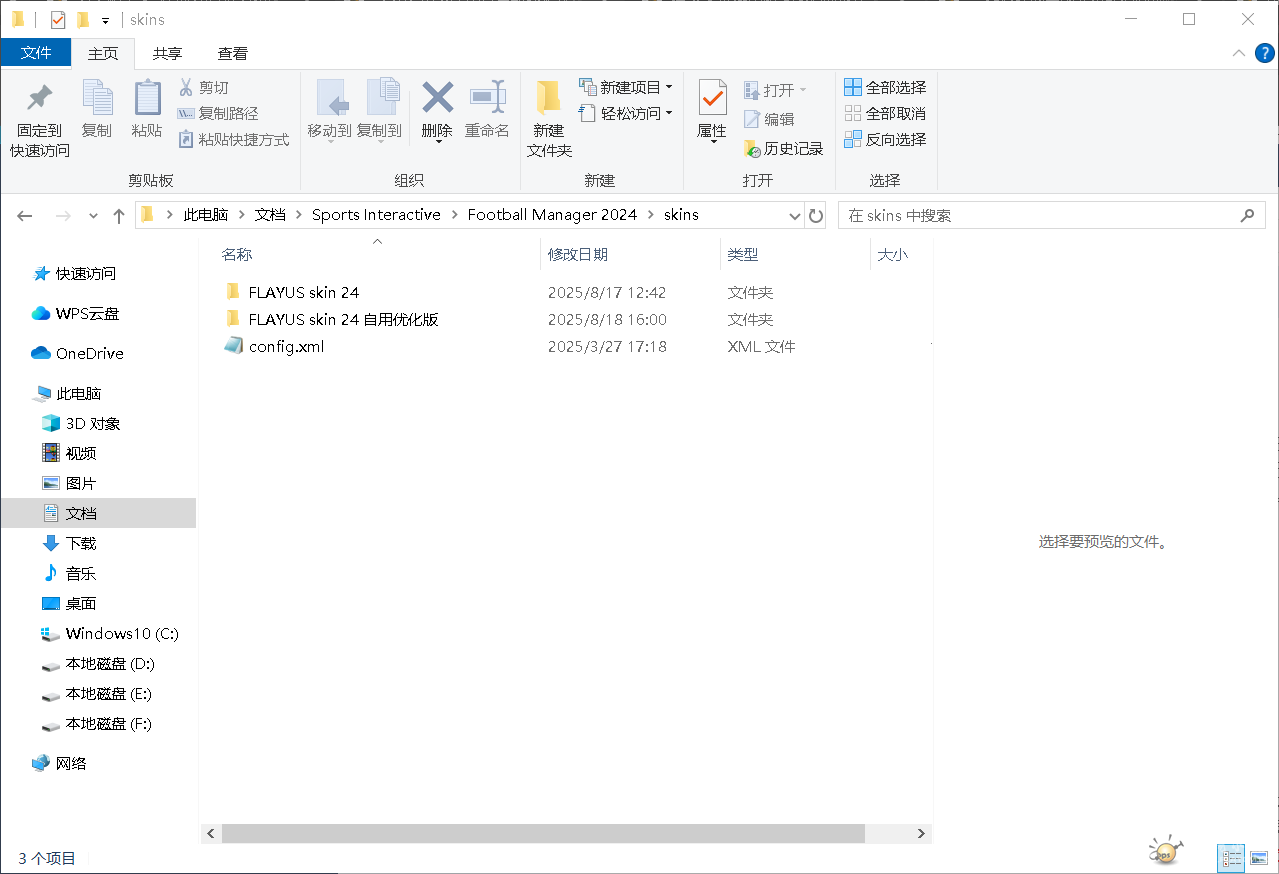
Task: Click the 粘贴 paste clipboard icon
Action: [x=147, y=98]
